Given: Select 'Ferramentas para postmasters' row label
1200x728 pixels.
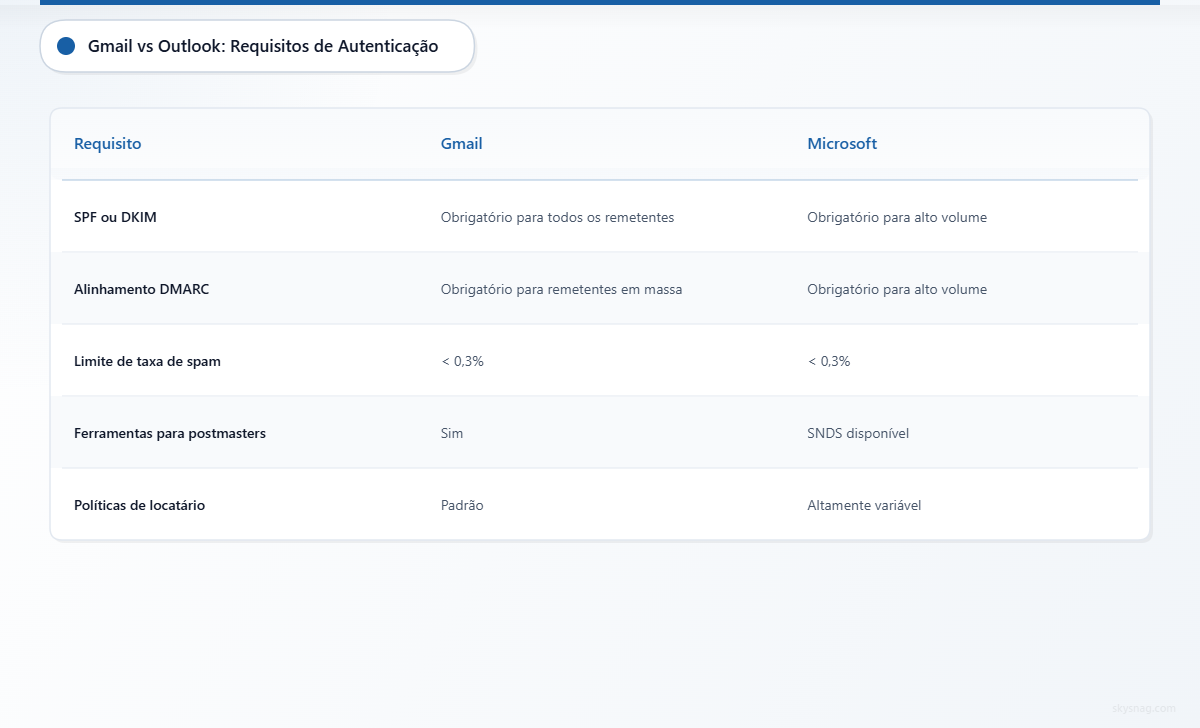Looking at the screenshot, I should click(x=170, y=433).
